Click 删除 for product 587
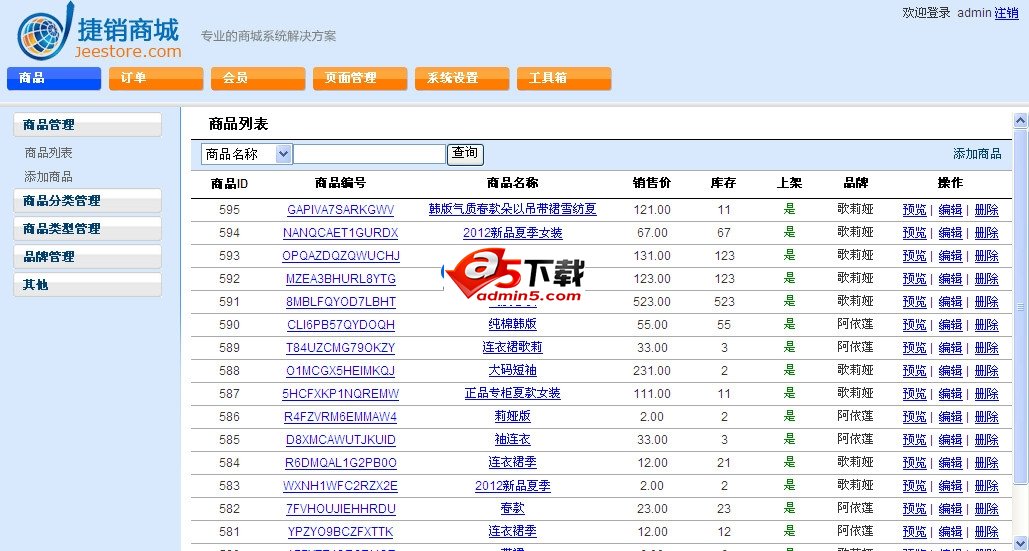The width and height of the screenshot is (1029, 551). [986, 394]
